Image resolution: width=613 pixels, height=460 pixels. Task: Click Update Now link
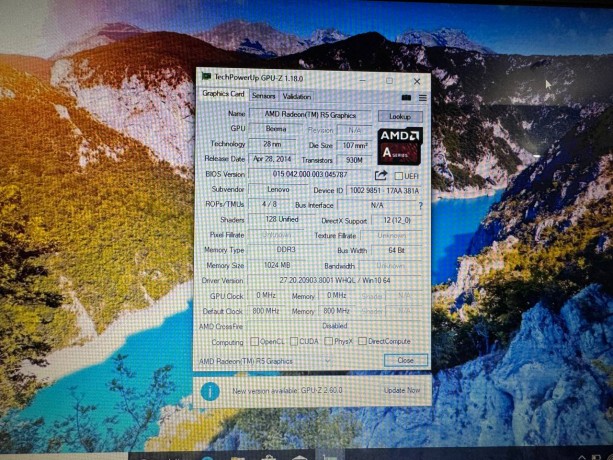point(402,390)
